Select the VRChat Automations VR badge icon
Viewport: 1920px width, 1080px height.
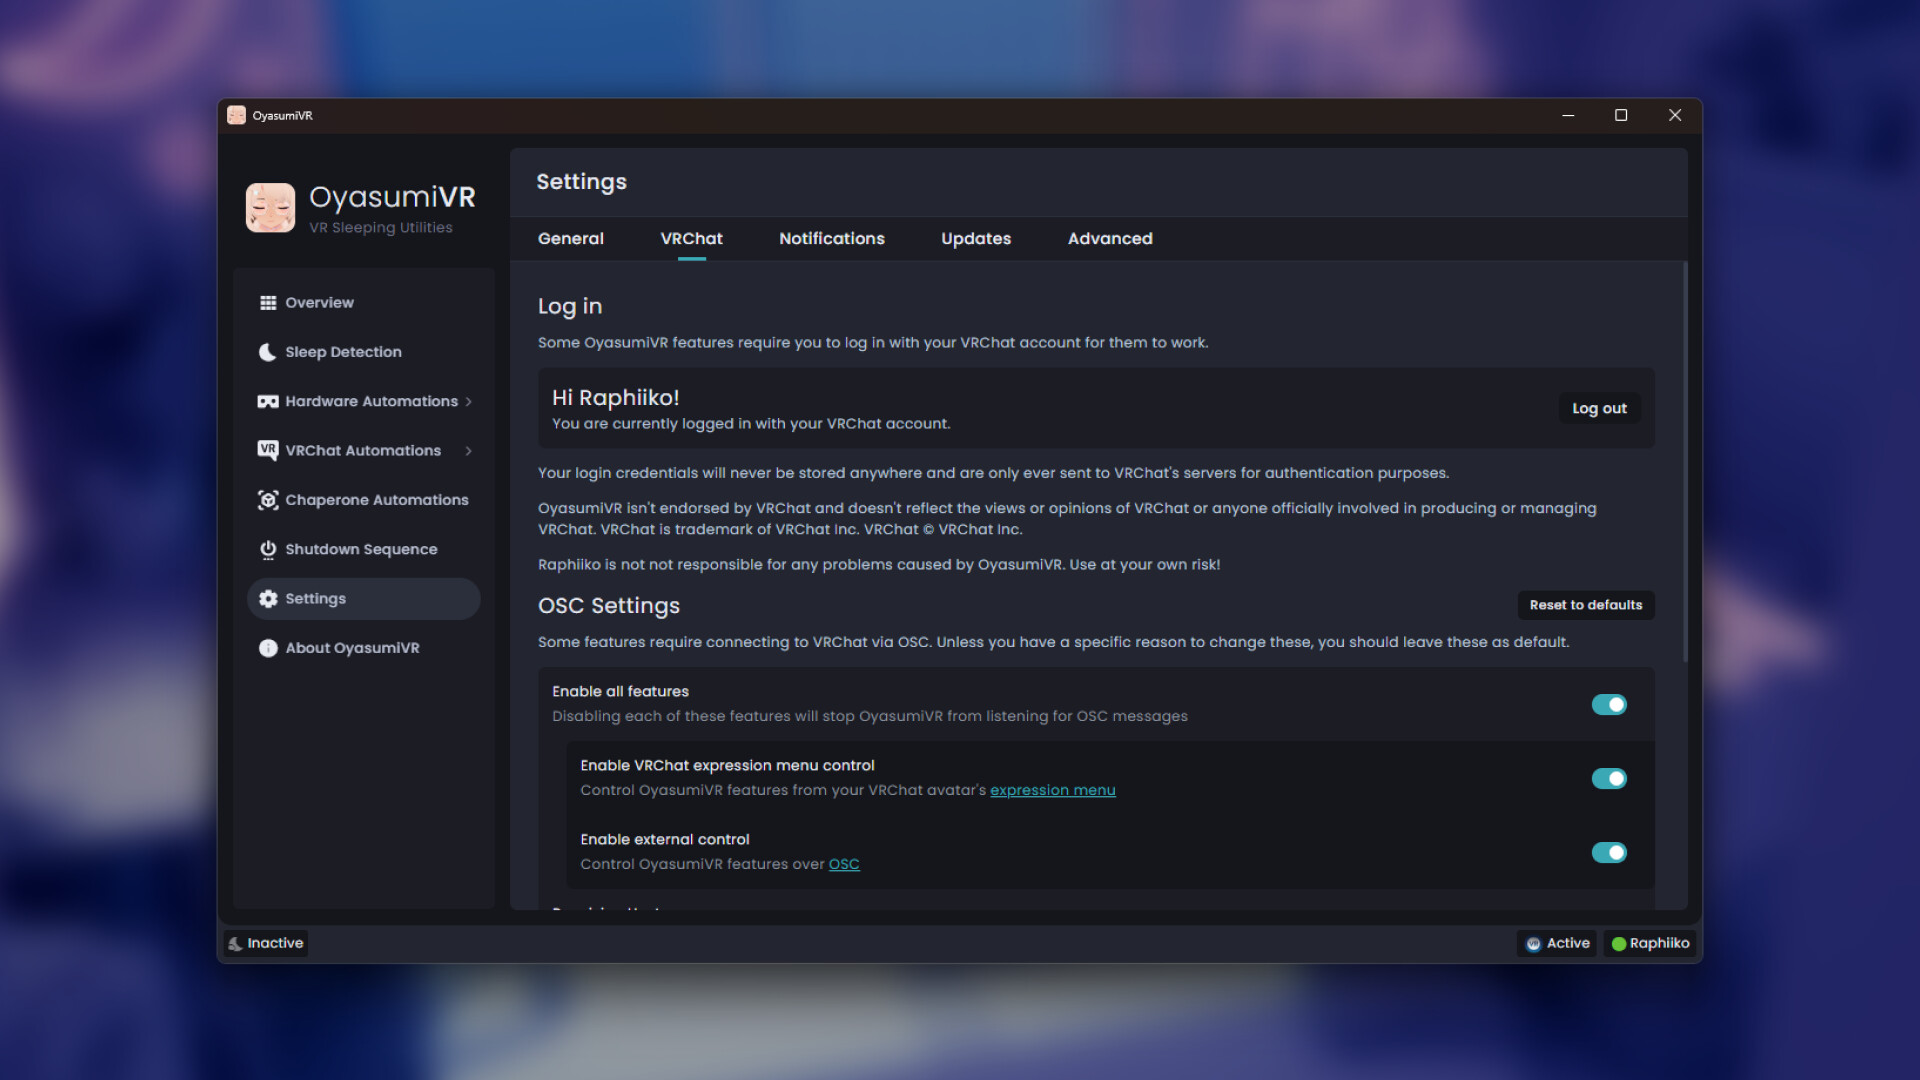pyautogui.click(x=267, y=450)
